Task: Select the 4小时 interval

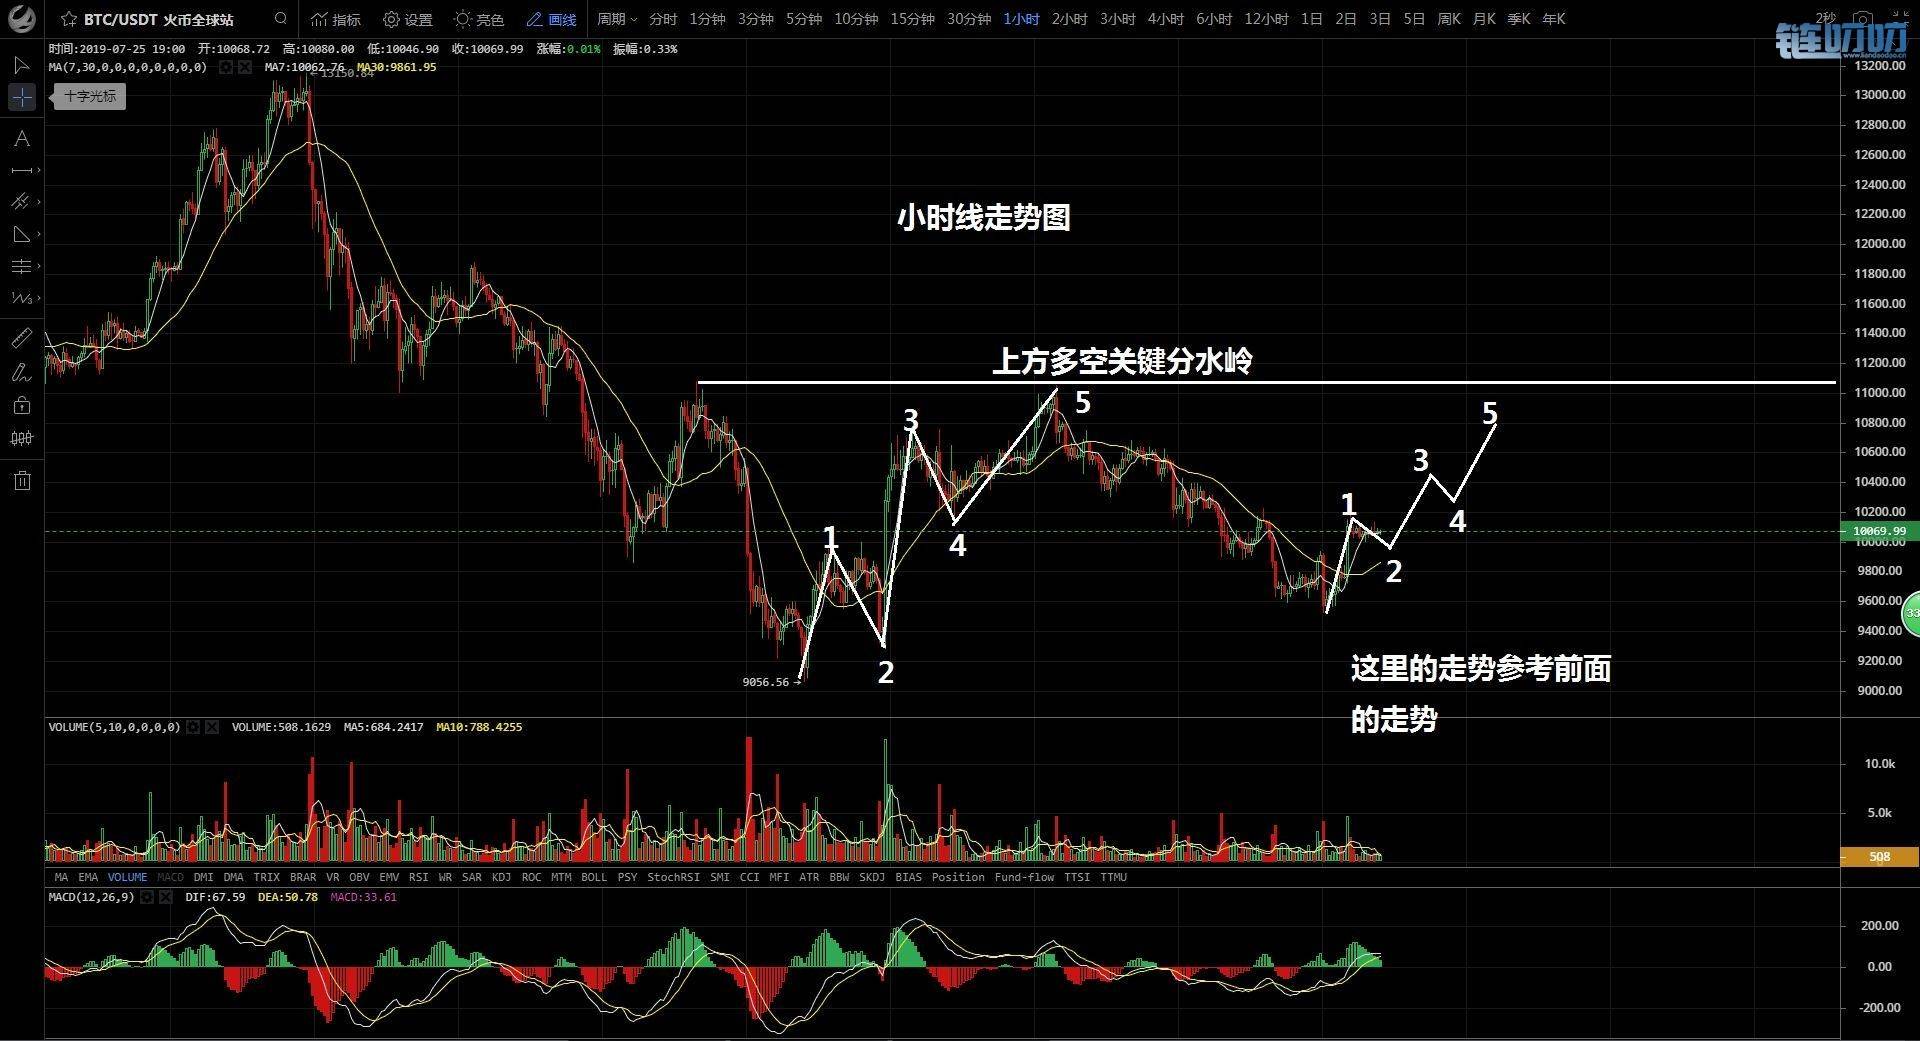Action: pos(1165,19)
